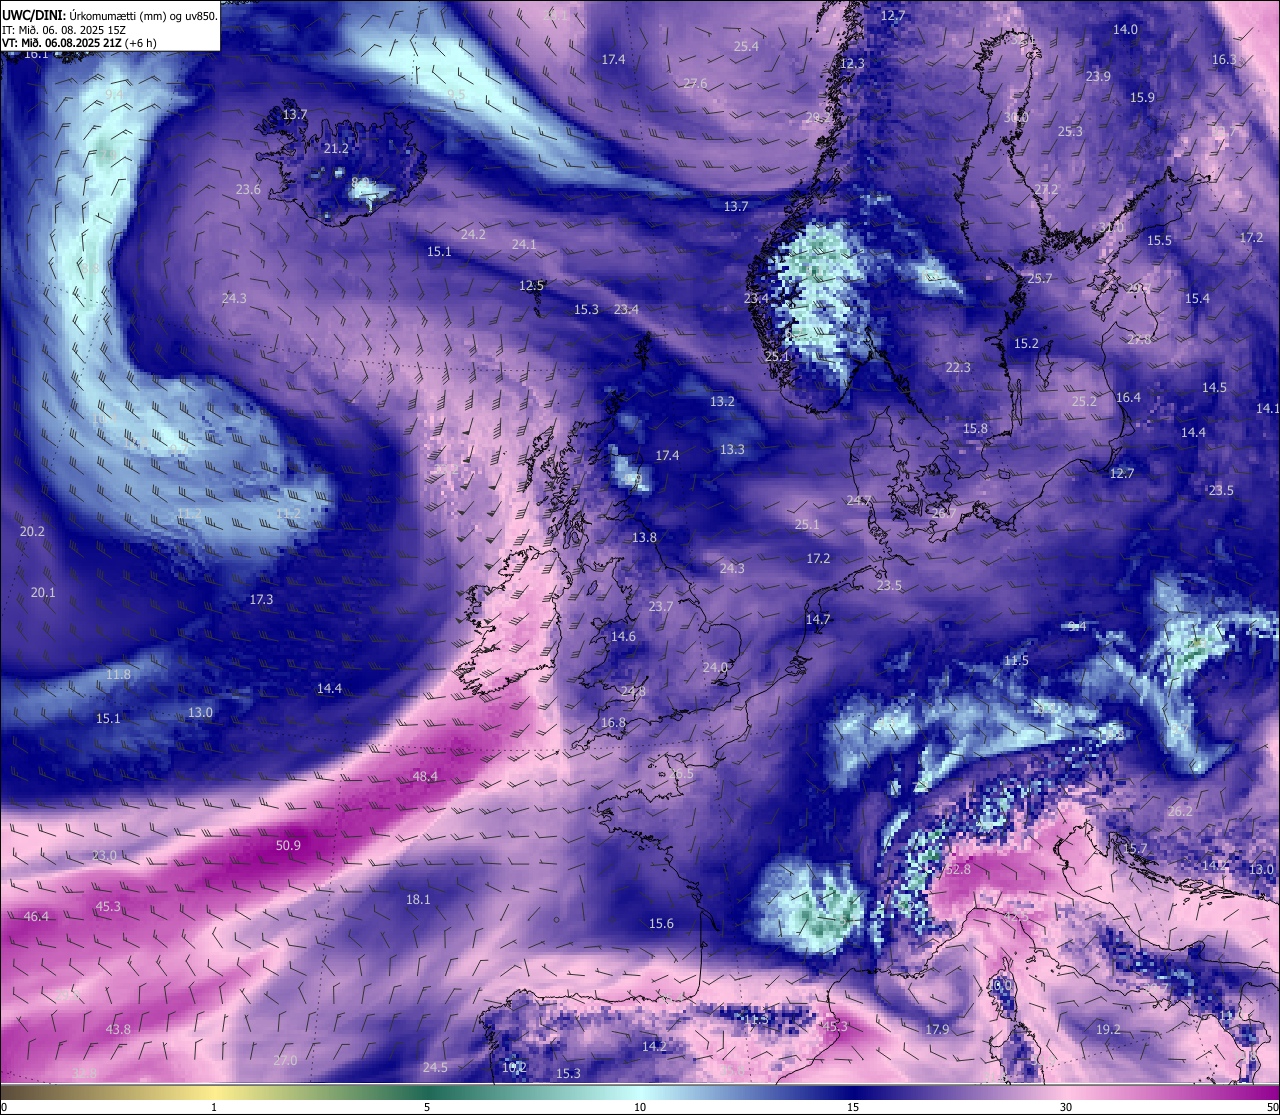Click the 13.8 value off eastern Scotland
1280x1115 pixels.
click(644, 537)
